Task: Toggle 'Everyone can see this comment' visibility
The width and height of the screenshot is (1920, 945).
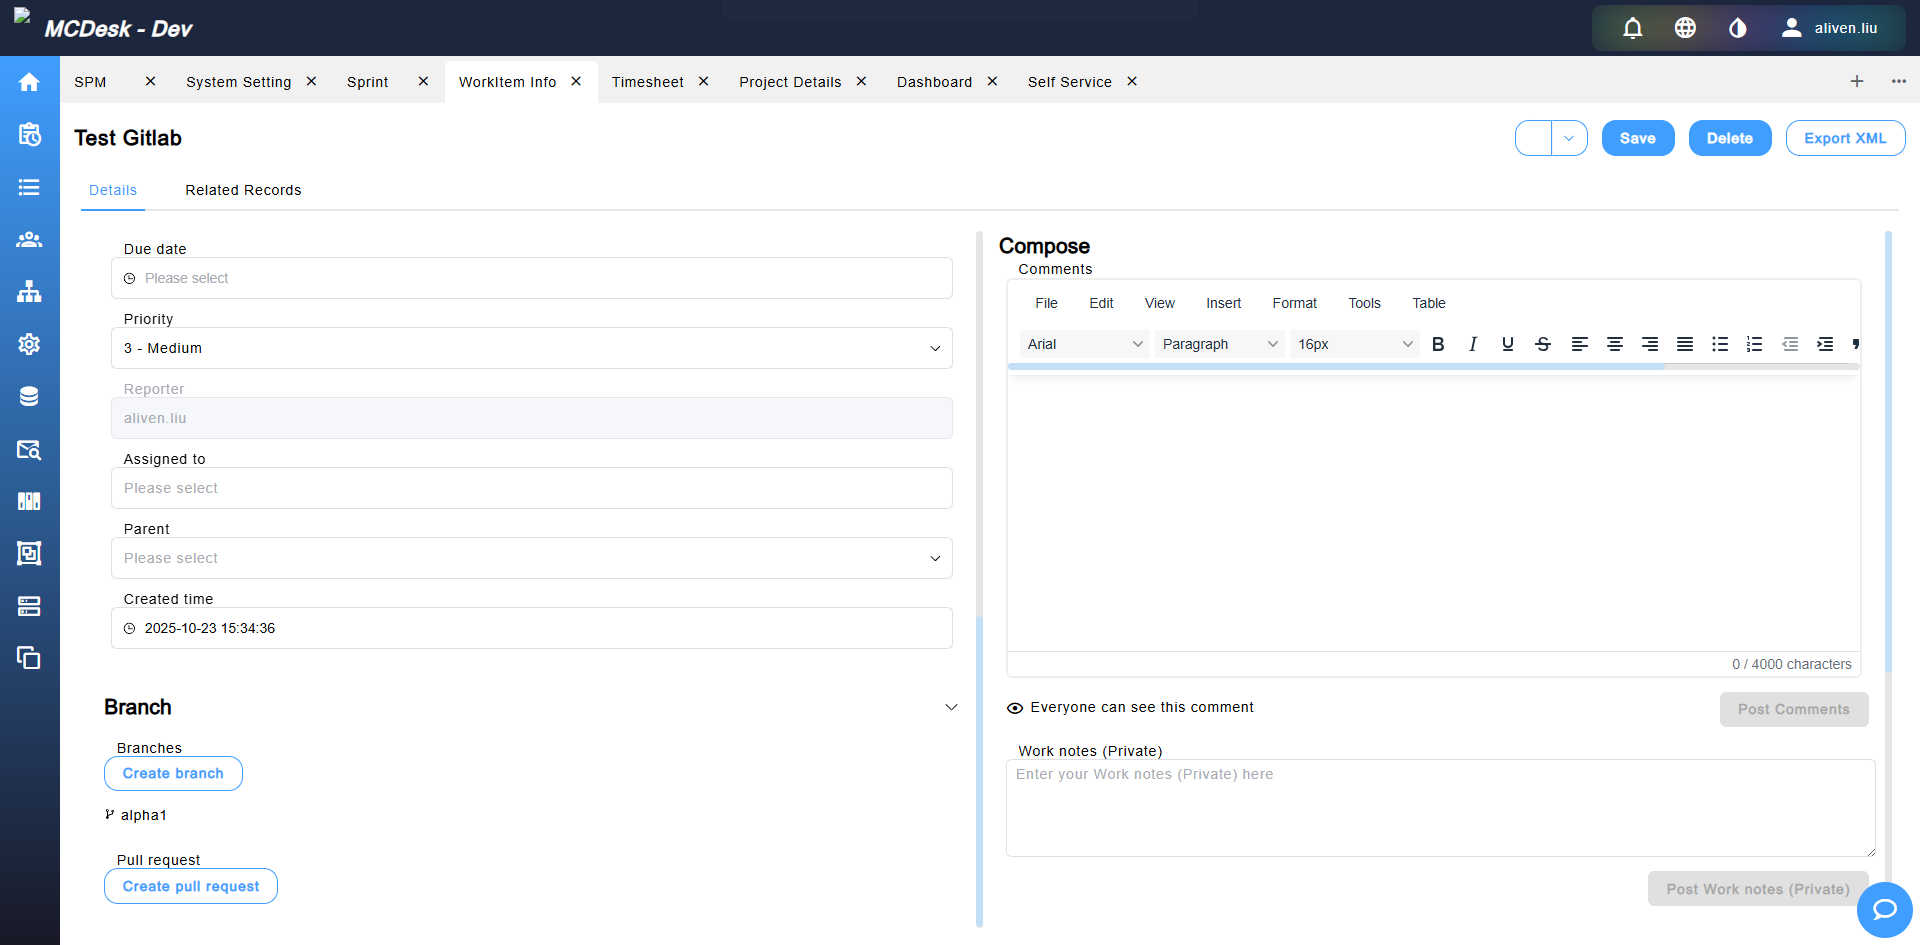Action: [1015, 708]
